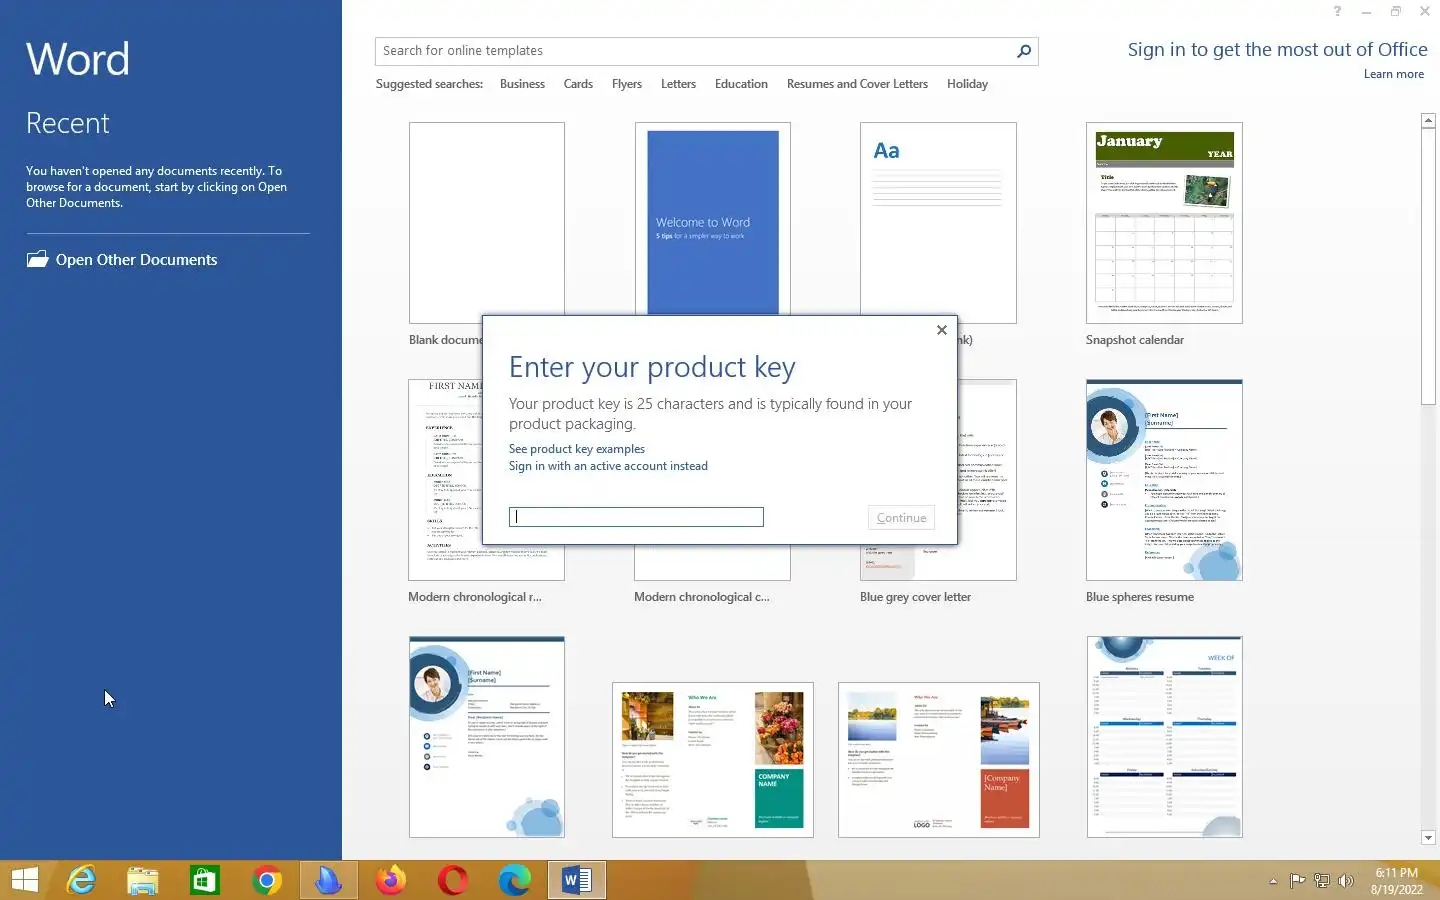This screenshot has width=1440, height=900.
Task: Pick the Modern chronological resume template
Action: click(445, 480)
